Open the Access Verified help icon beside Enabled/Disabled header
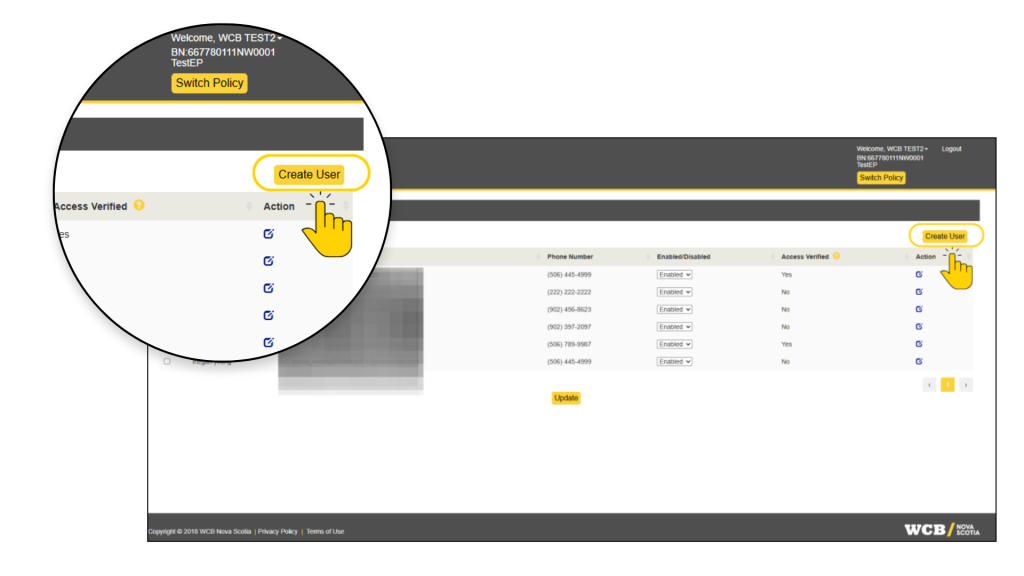This screenshot has height=576, width=1024. click(x=836, y=256)
